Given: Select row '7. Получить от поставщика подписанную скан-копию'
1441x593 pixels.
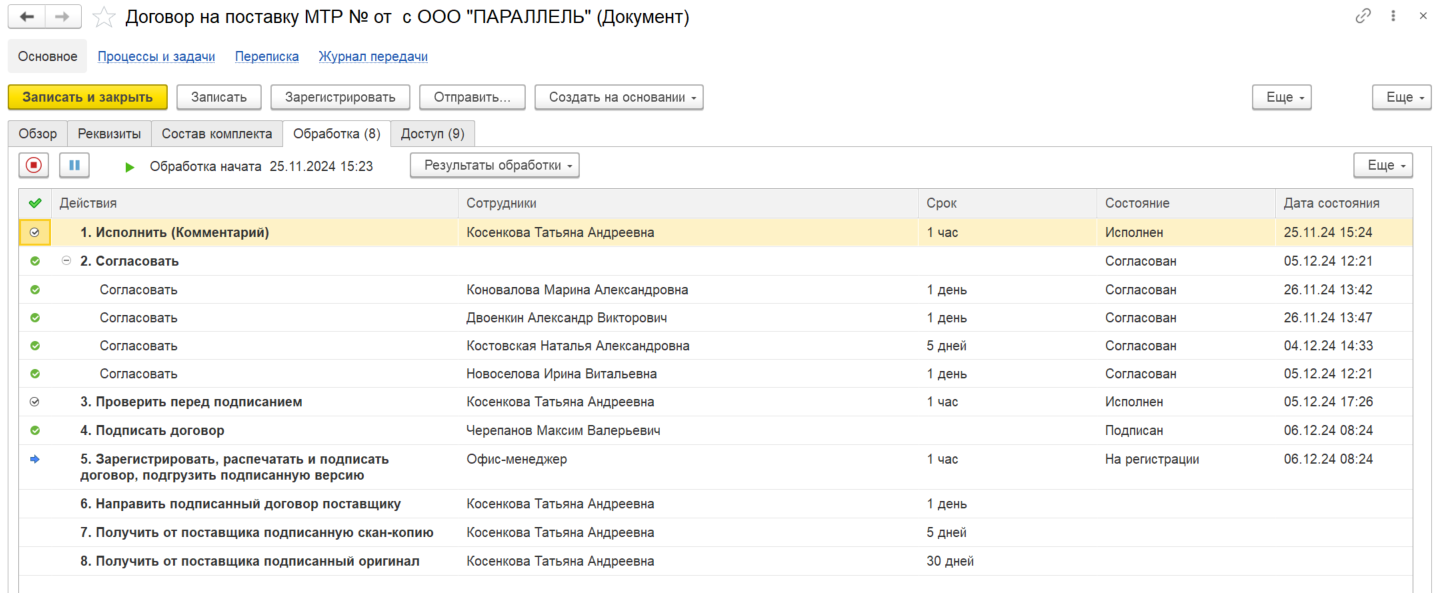Looking at the screenshot, I should (x=716, y=532).
